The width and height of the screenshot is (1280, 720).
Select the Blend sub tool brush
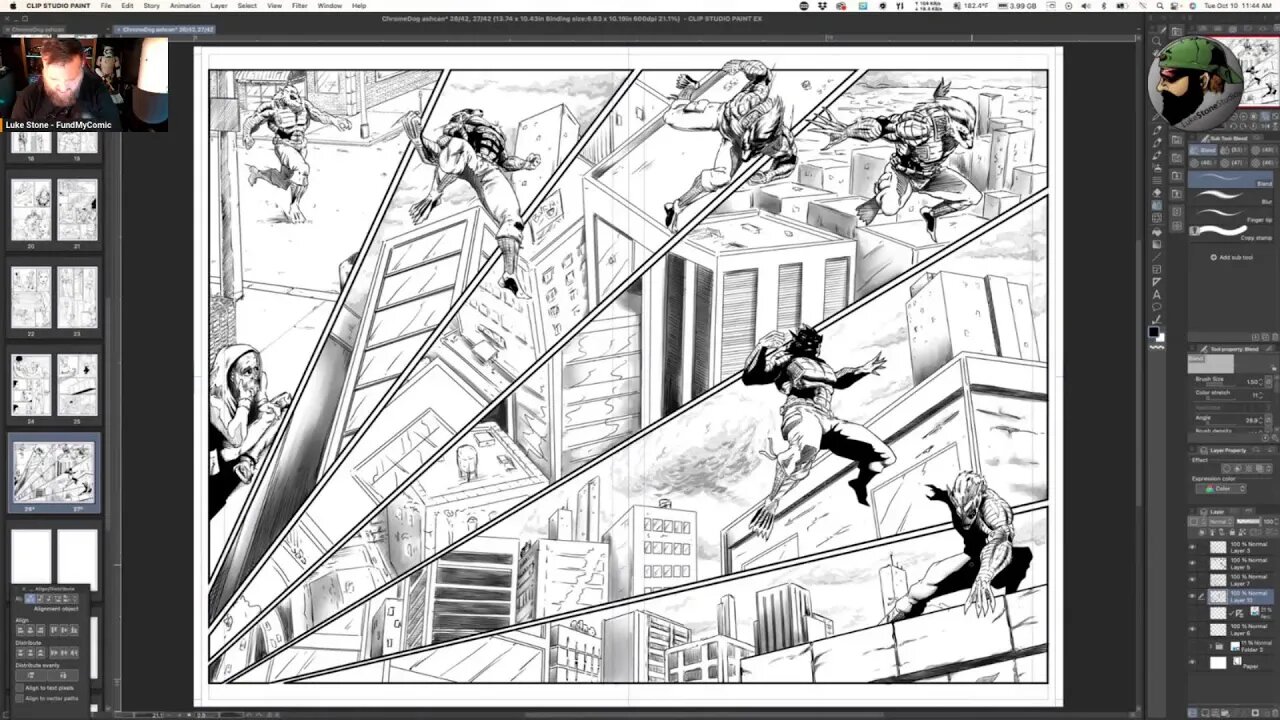pyautogui.click(x=1231, y=179)
